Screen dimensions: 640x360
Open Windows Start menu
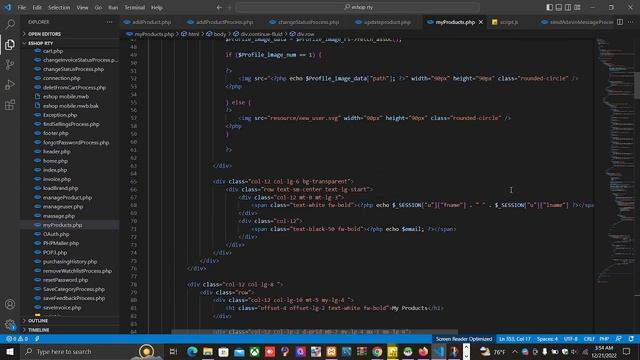[x=10, y=351]
